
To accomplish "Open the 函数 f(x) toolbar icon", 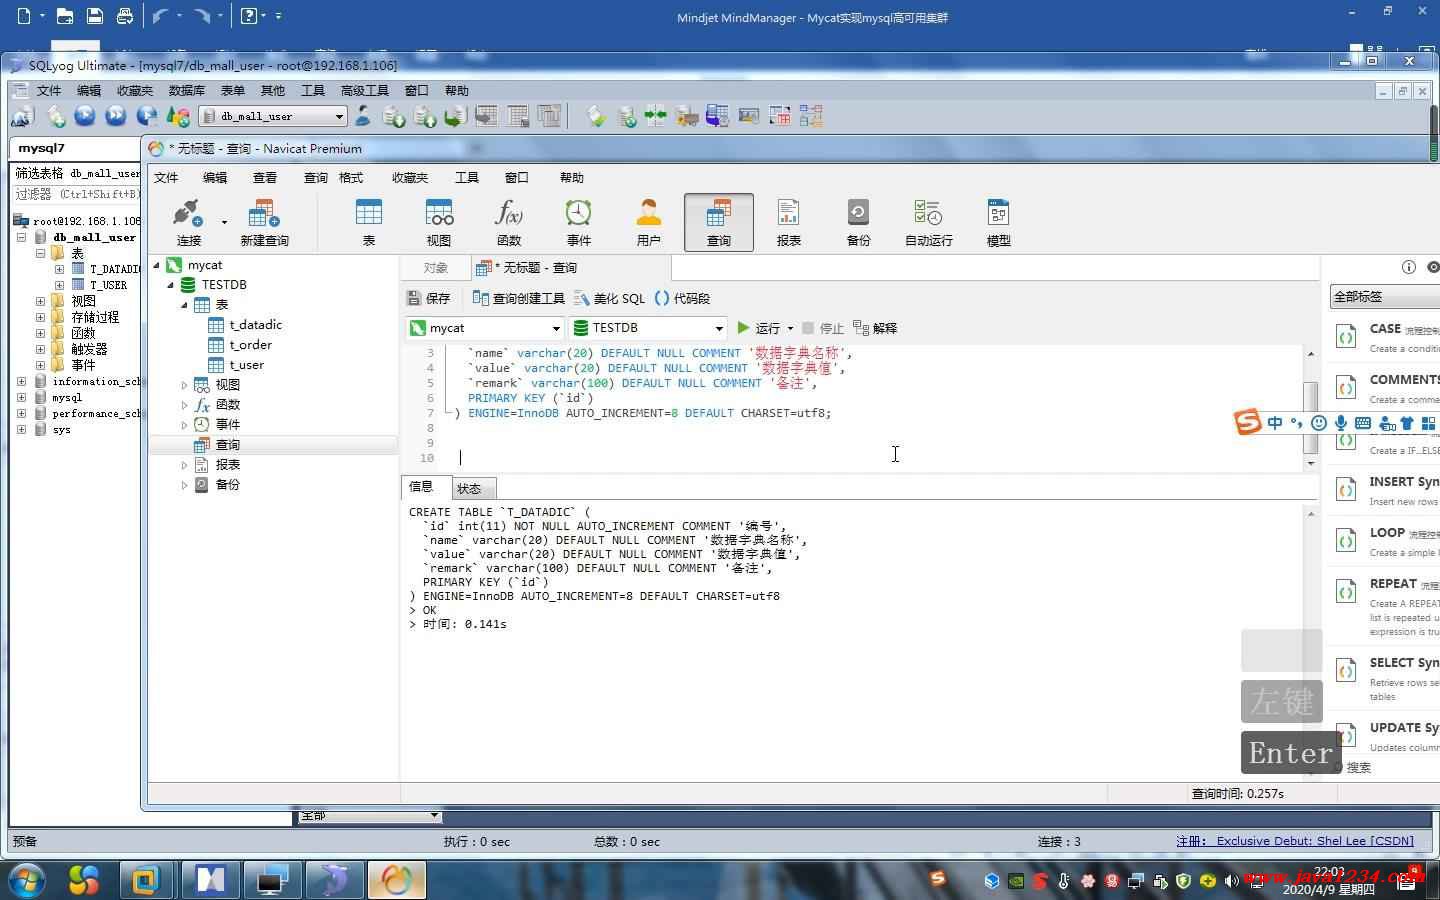I will click(509, 222).
